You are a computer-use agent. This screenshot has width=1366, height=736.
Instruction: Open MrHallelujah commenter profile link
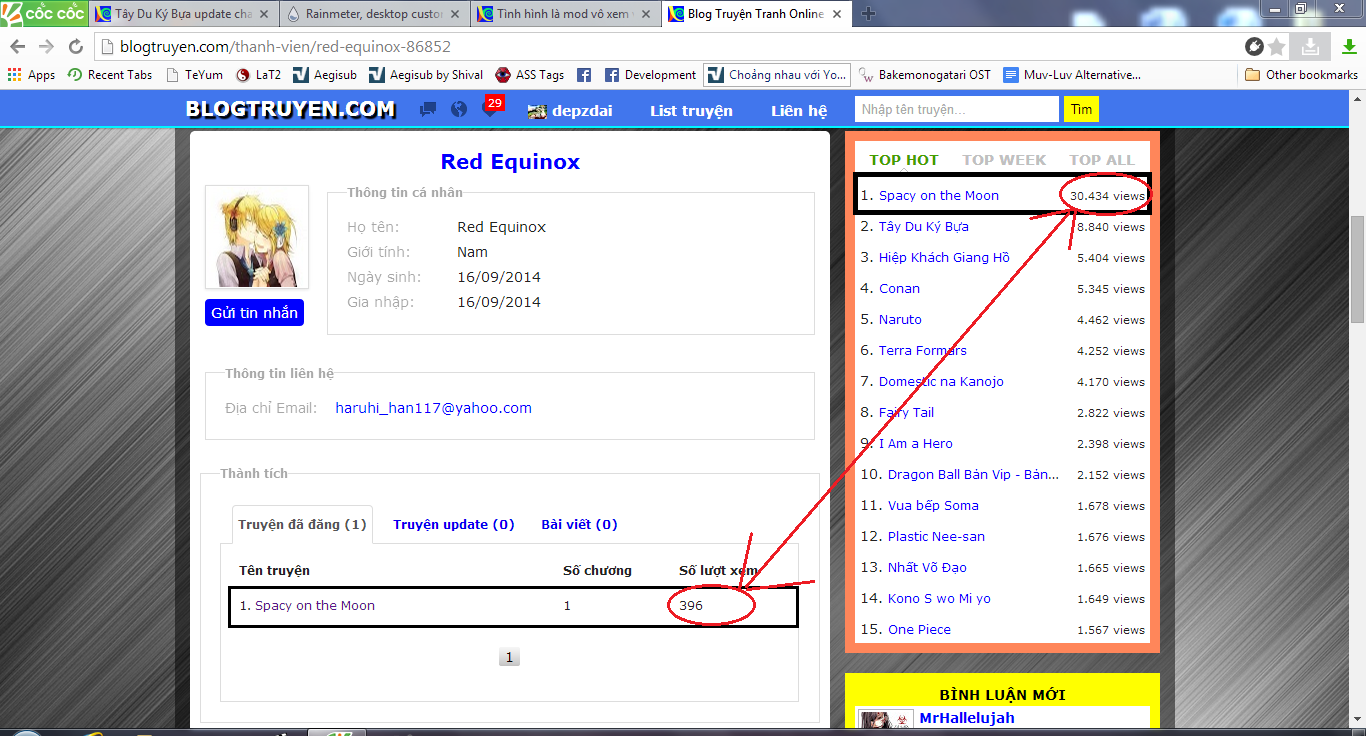pos(967,718)
